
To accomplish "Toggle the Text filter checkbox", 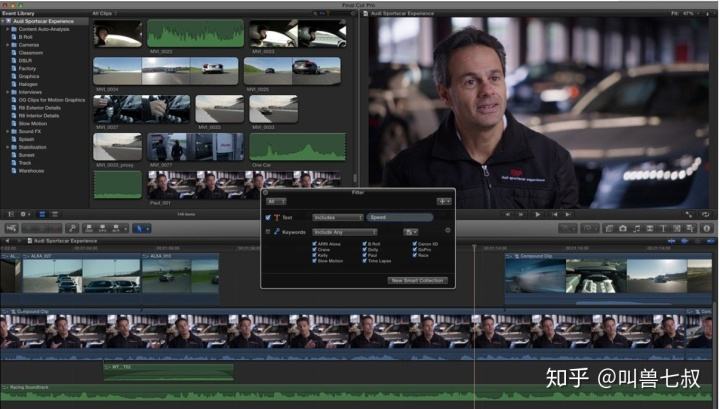I will 268,218.
